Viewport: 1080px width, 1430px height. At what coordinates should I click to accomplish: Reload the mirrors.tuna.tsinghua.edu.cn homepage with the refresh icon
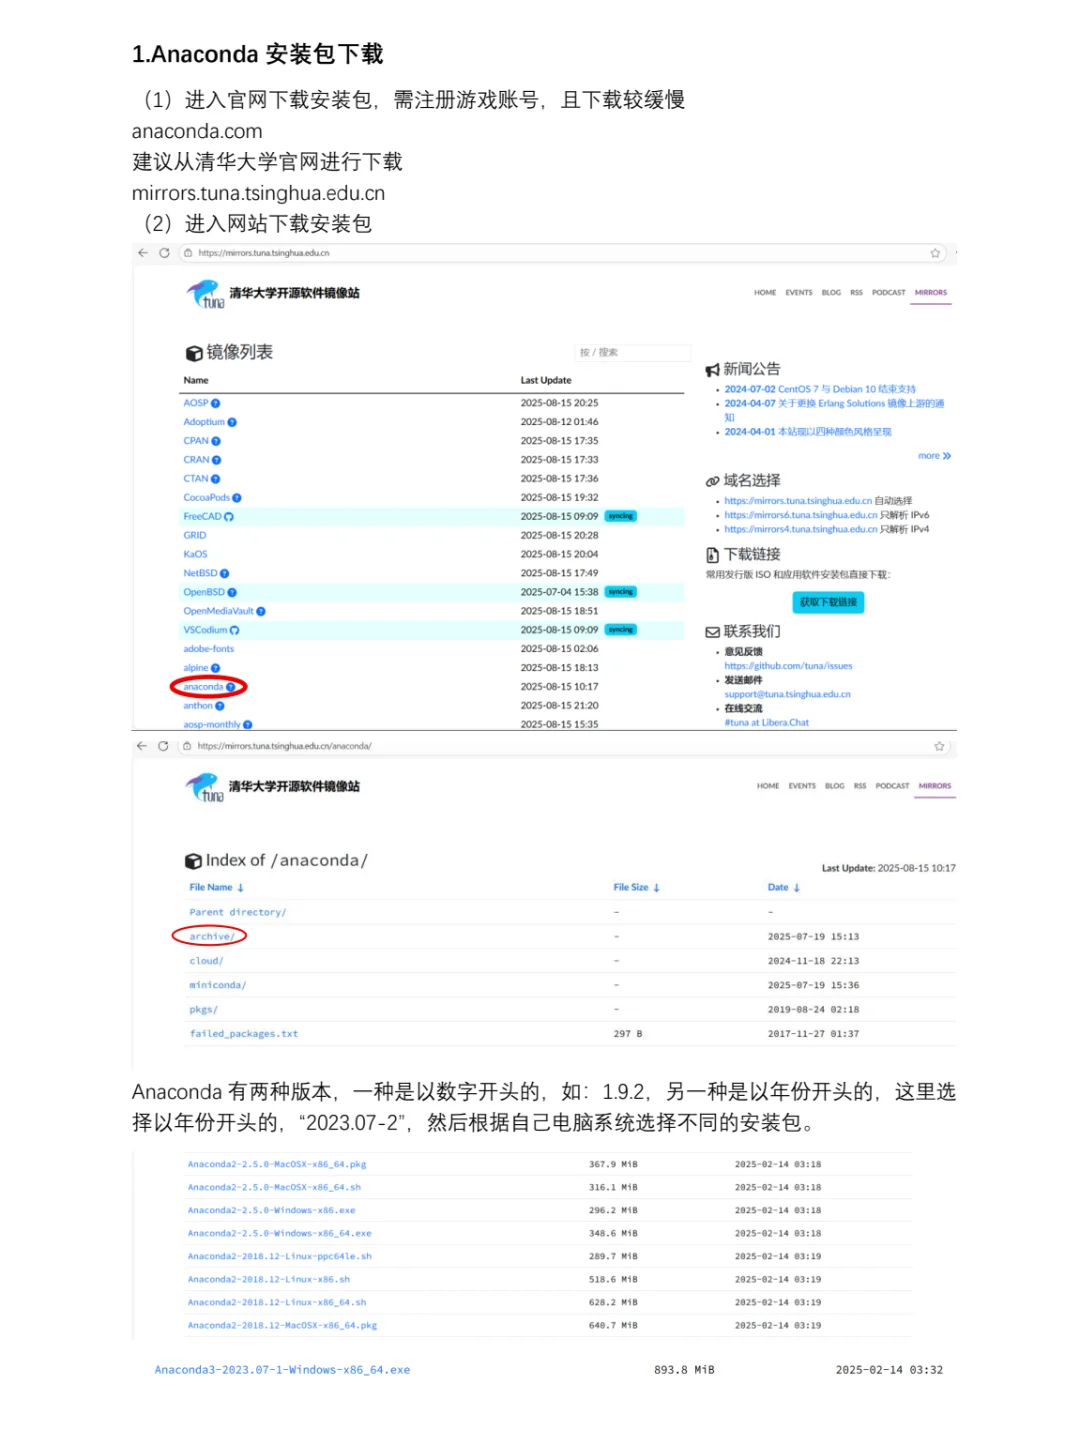click(x=164, y=253)
